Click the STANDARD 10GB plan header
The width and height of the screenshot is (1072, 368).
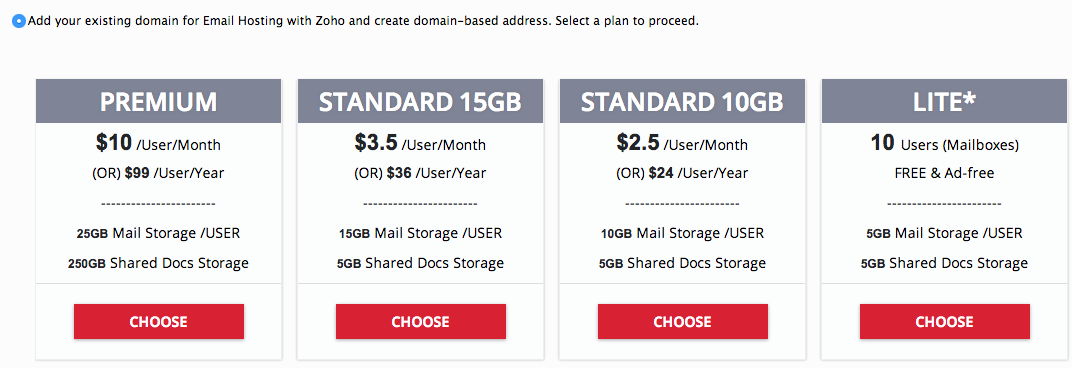click(x=682, y=101)
